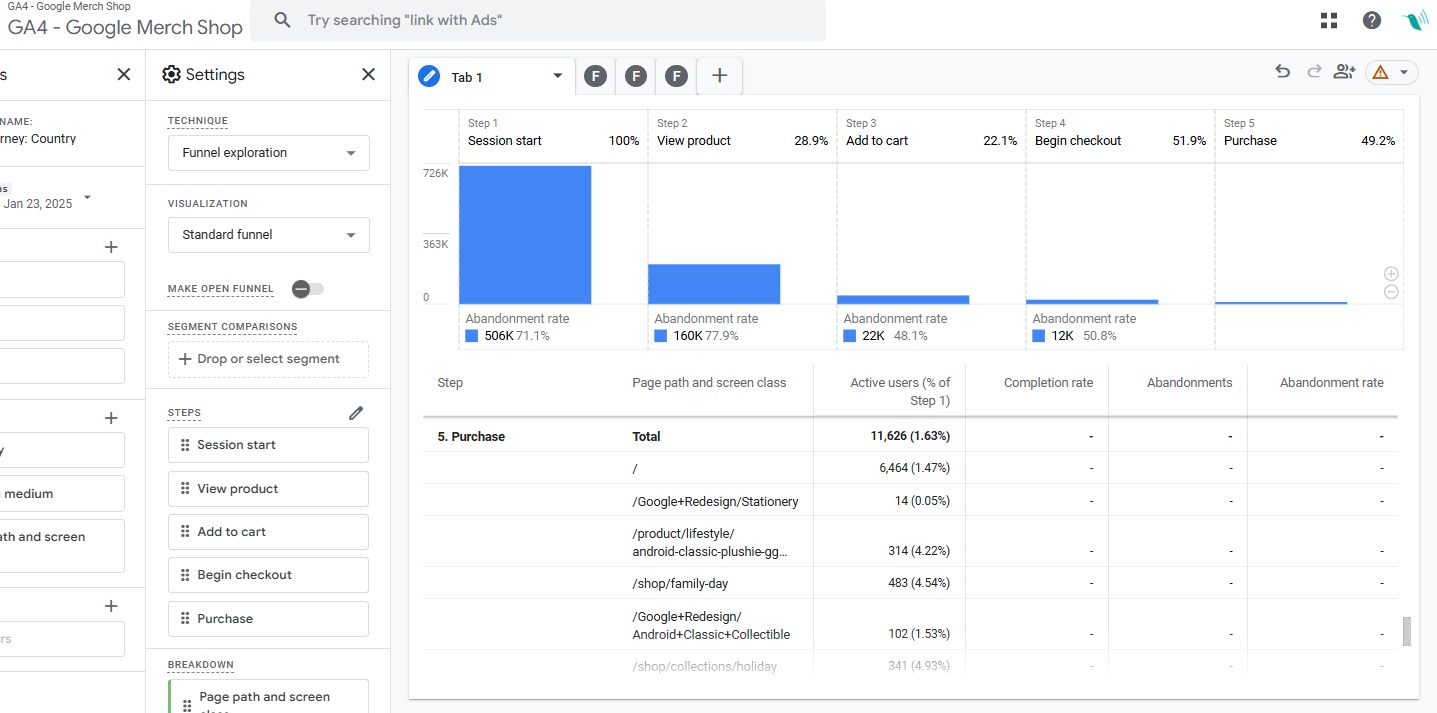Click the Tab 1 pencil icon
The height and width of the screenshot is (713, 1437).
pyautogui.click(x=429, y=76)
